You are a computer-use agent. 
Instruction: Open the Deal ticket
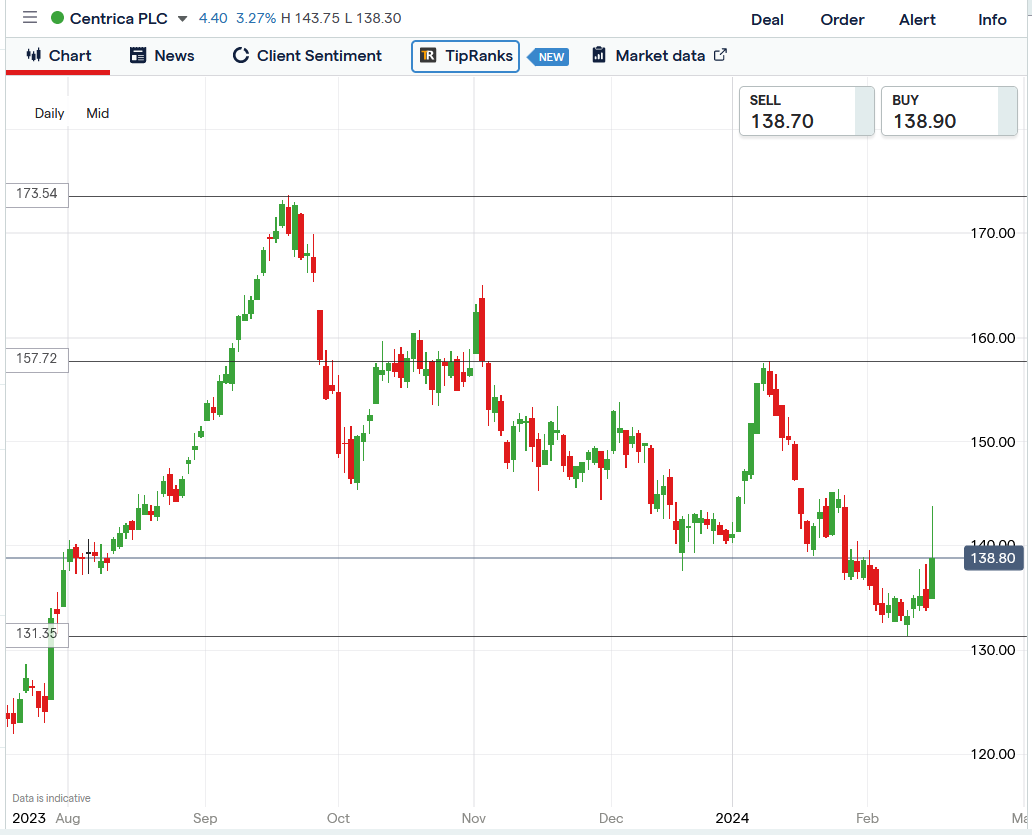[x=767, y=20]
